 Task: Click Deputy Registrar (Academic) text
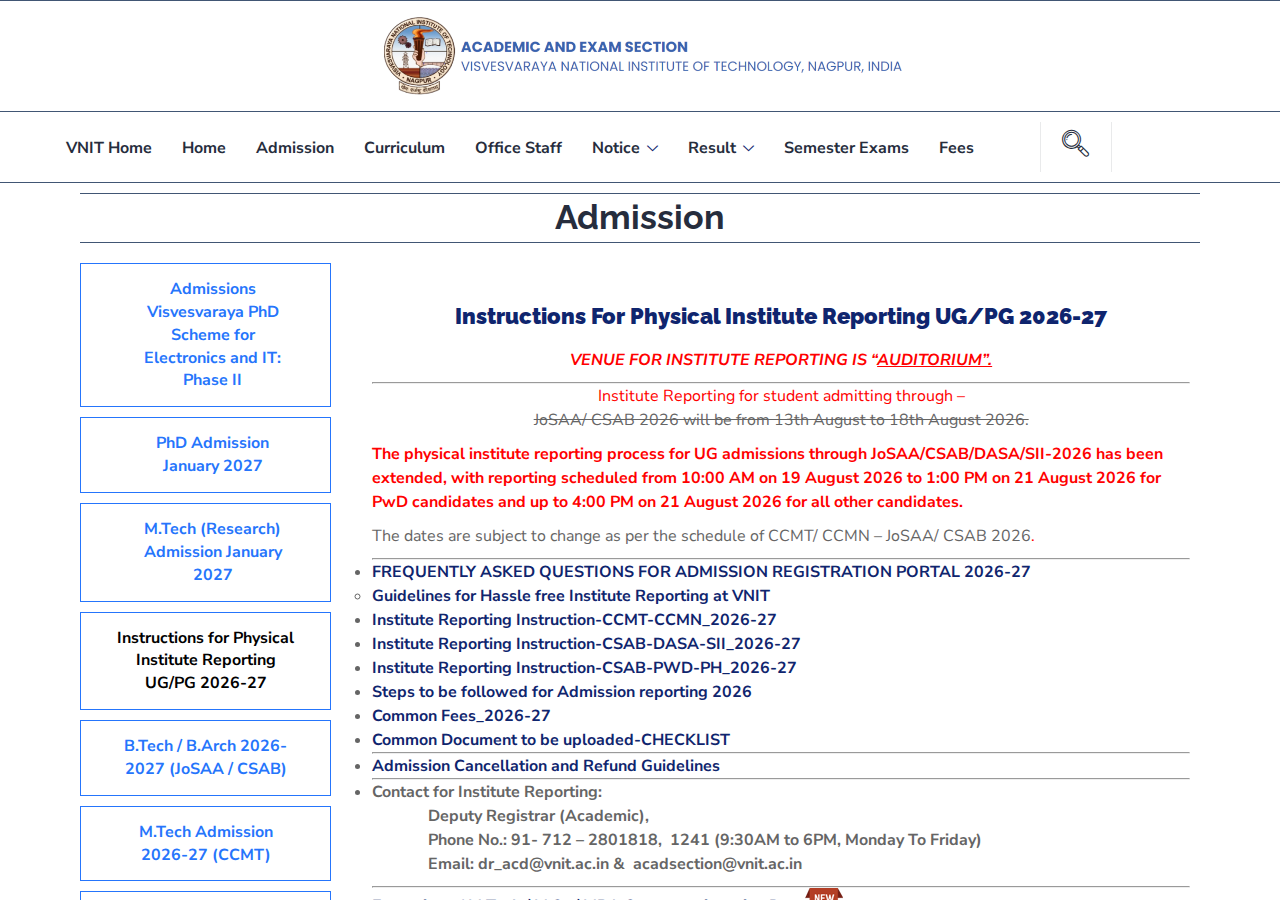(x=538, y=816)
